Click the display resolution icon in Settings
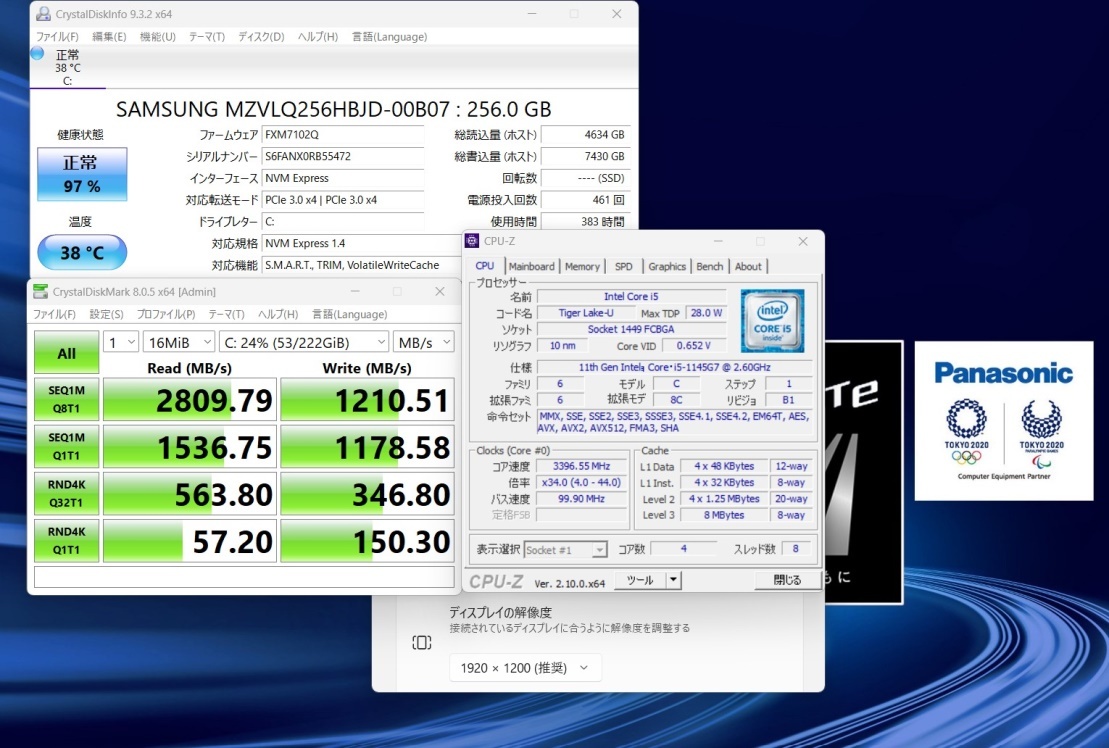Viewport: 1109px width, 748px height. point(422,643)
